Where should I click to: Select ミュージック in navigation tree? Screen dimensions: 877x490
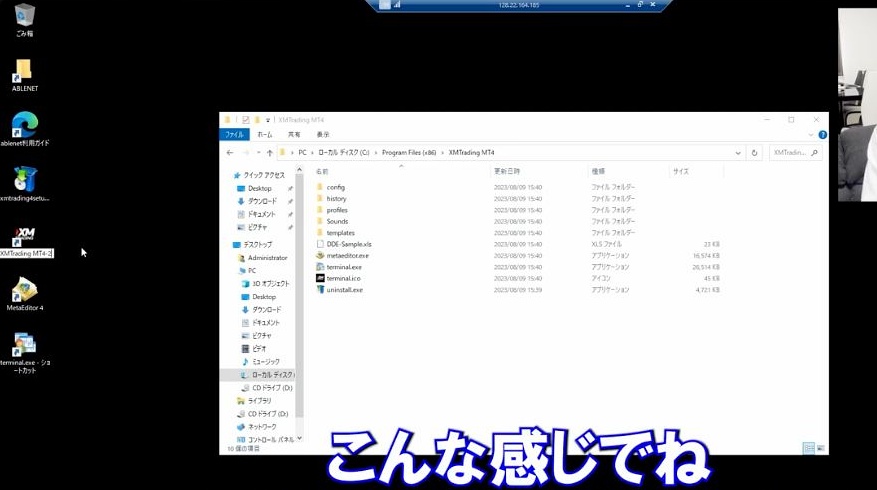[x=266, y=362]
